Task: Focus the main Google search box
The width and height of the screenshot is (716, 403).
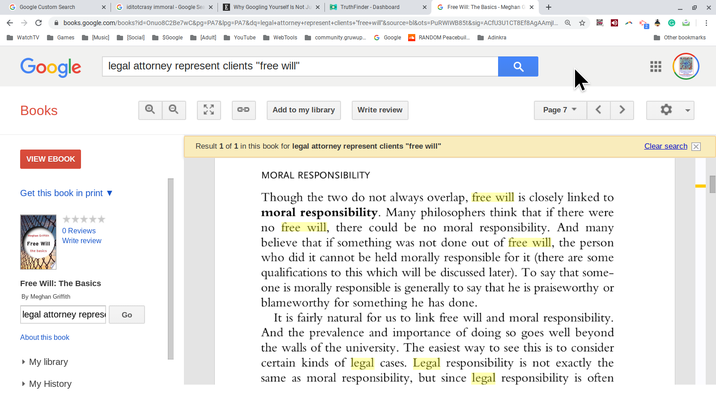Action: pos(300,66)
